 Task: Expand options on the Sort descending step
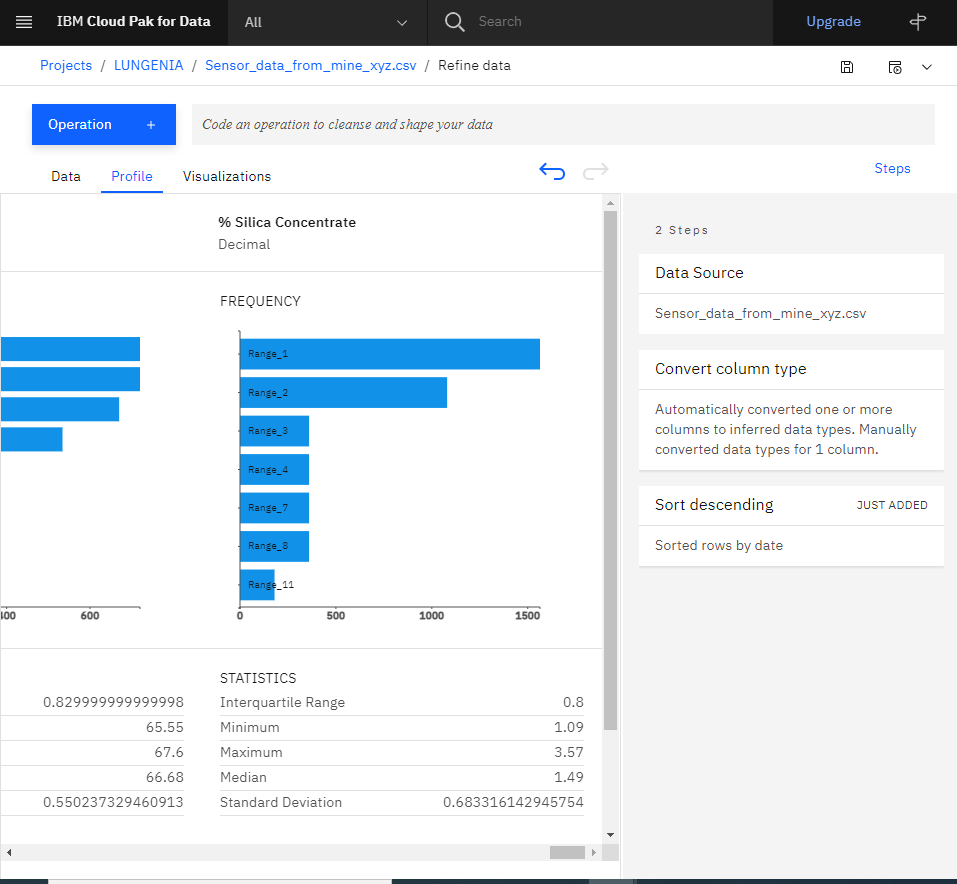[919, 505]
